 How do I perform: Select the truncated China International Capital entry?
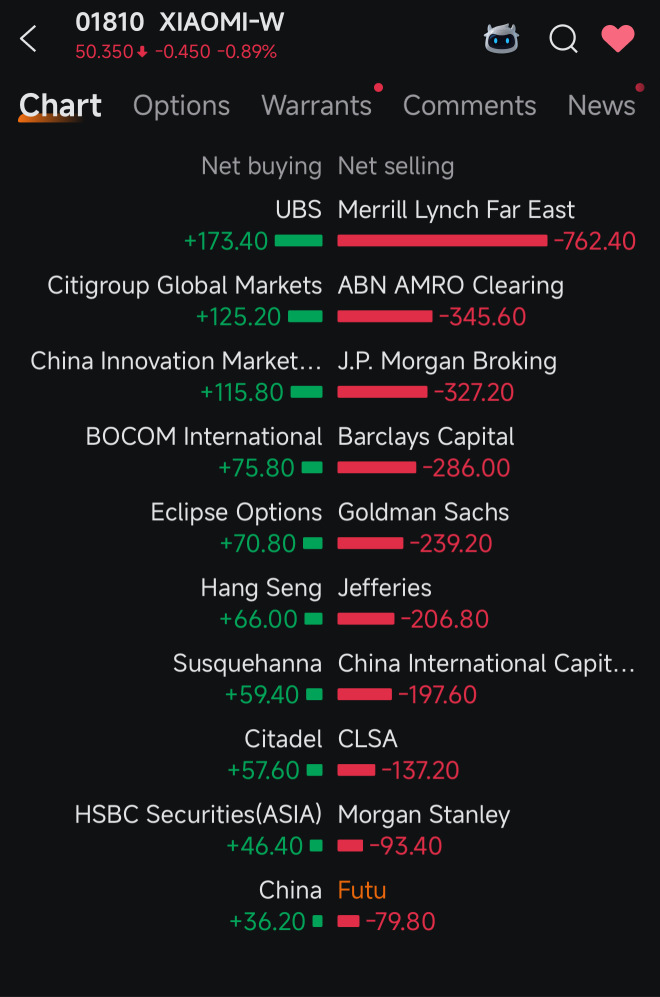486,664
